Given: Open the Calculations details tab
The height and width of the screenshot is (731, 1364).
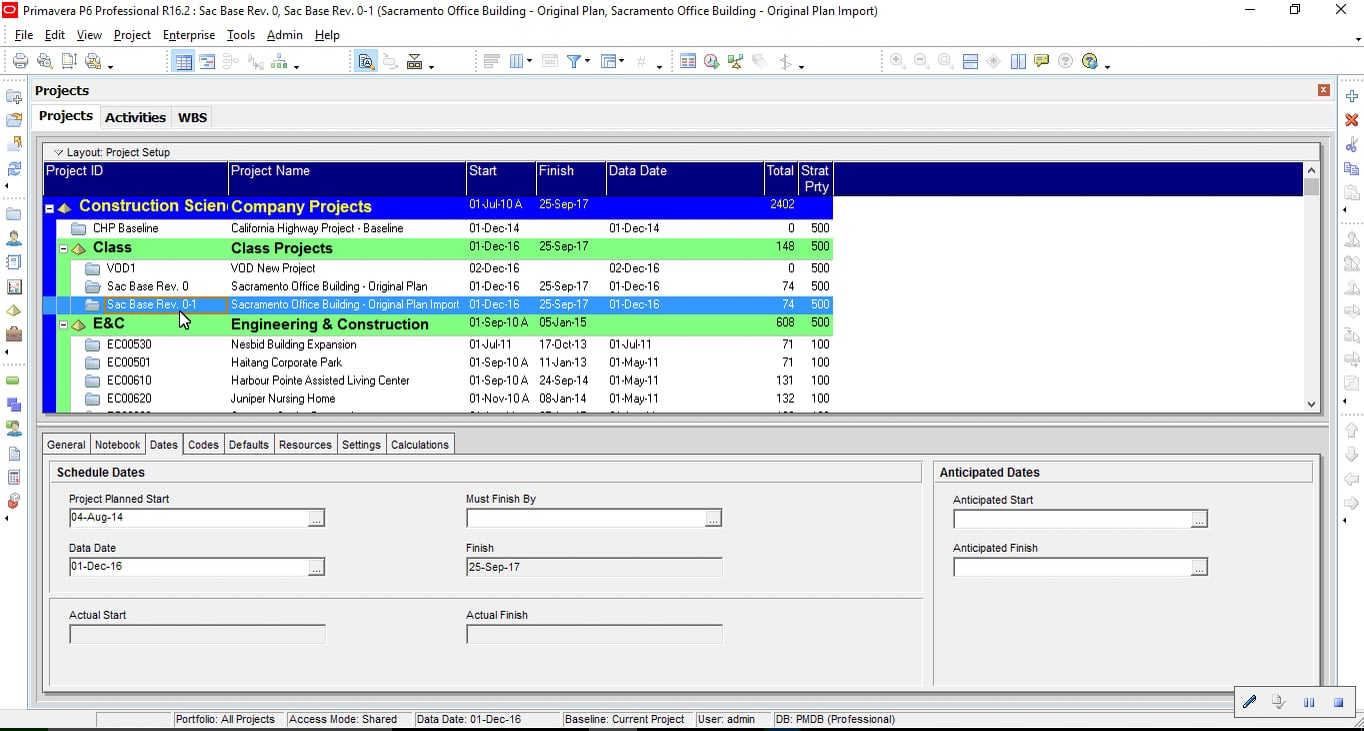Looking at the screenshot, I should pyautogui.click(x=420, y=445).
